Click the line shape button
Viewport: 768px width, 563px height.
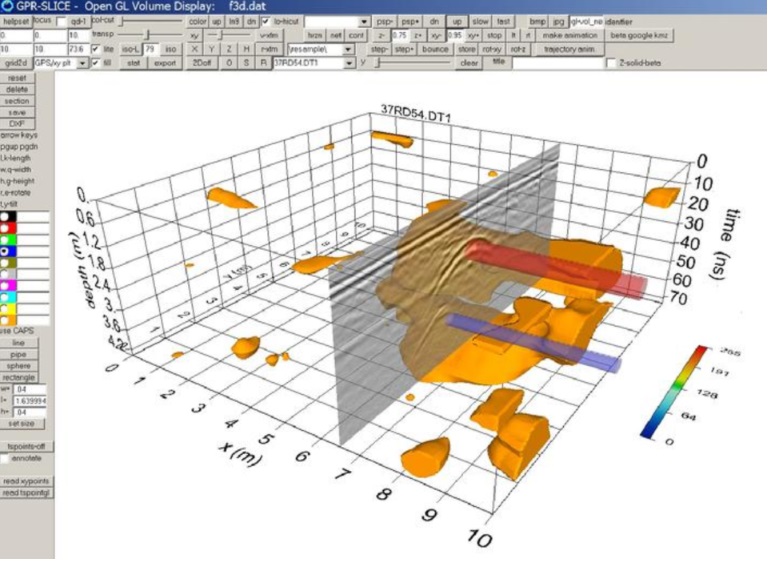click(x=19, y=343)
